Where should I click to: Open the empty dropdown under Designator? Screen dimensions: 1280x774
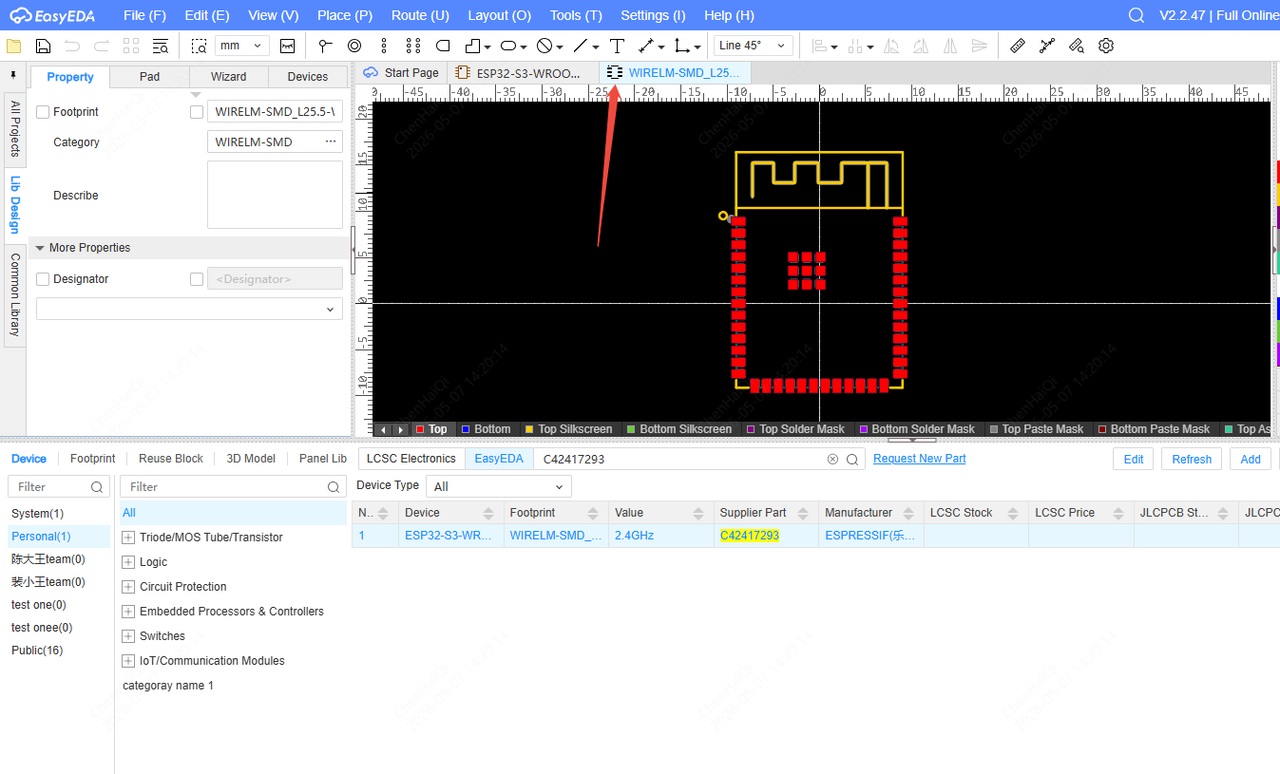pos(189,309)
